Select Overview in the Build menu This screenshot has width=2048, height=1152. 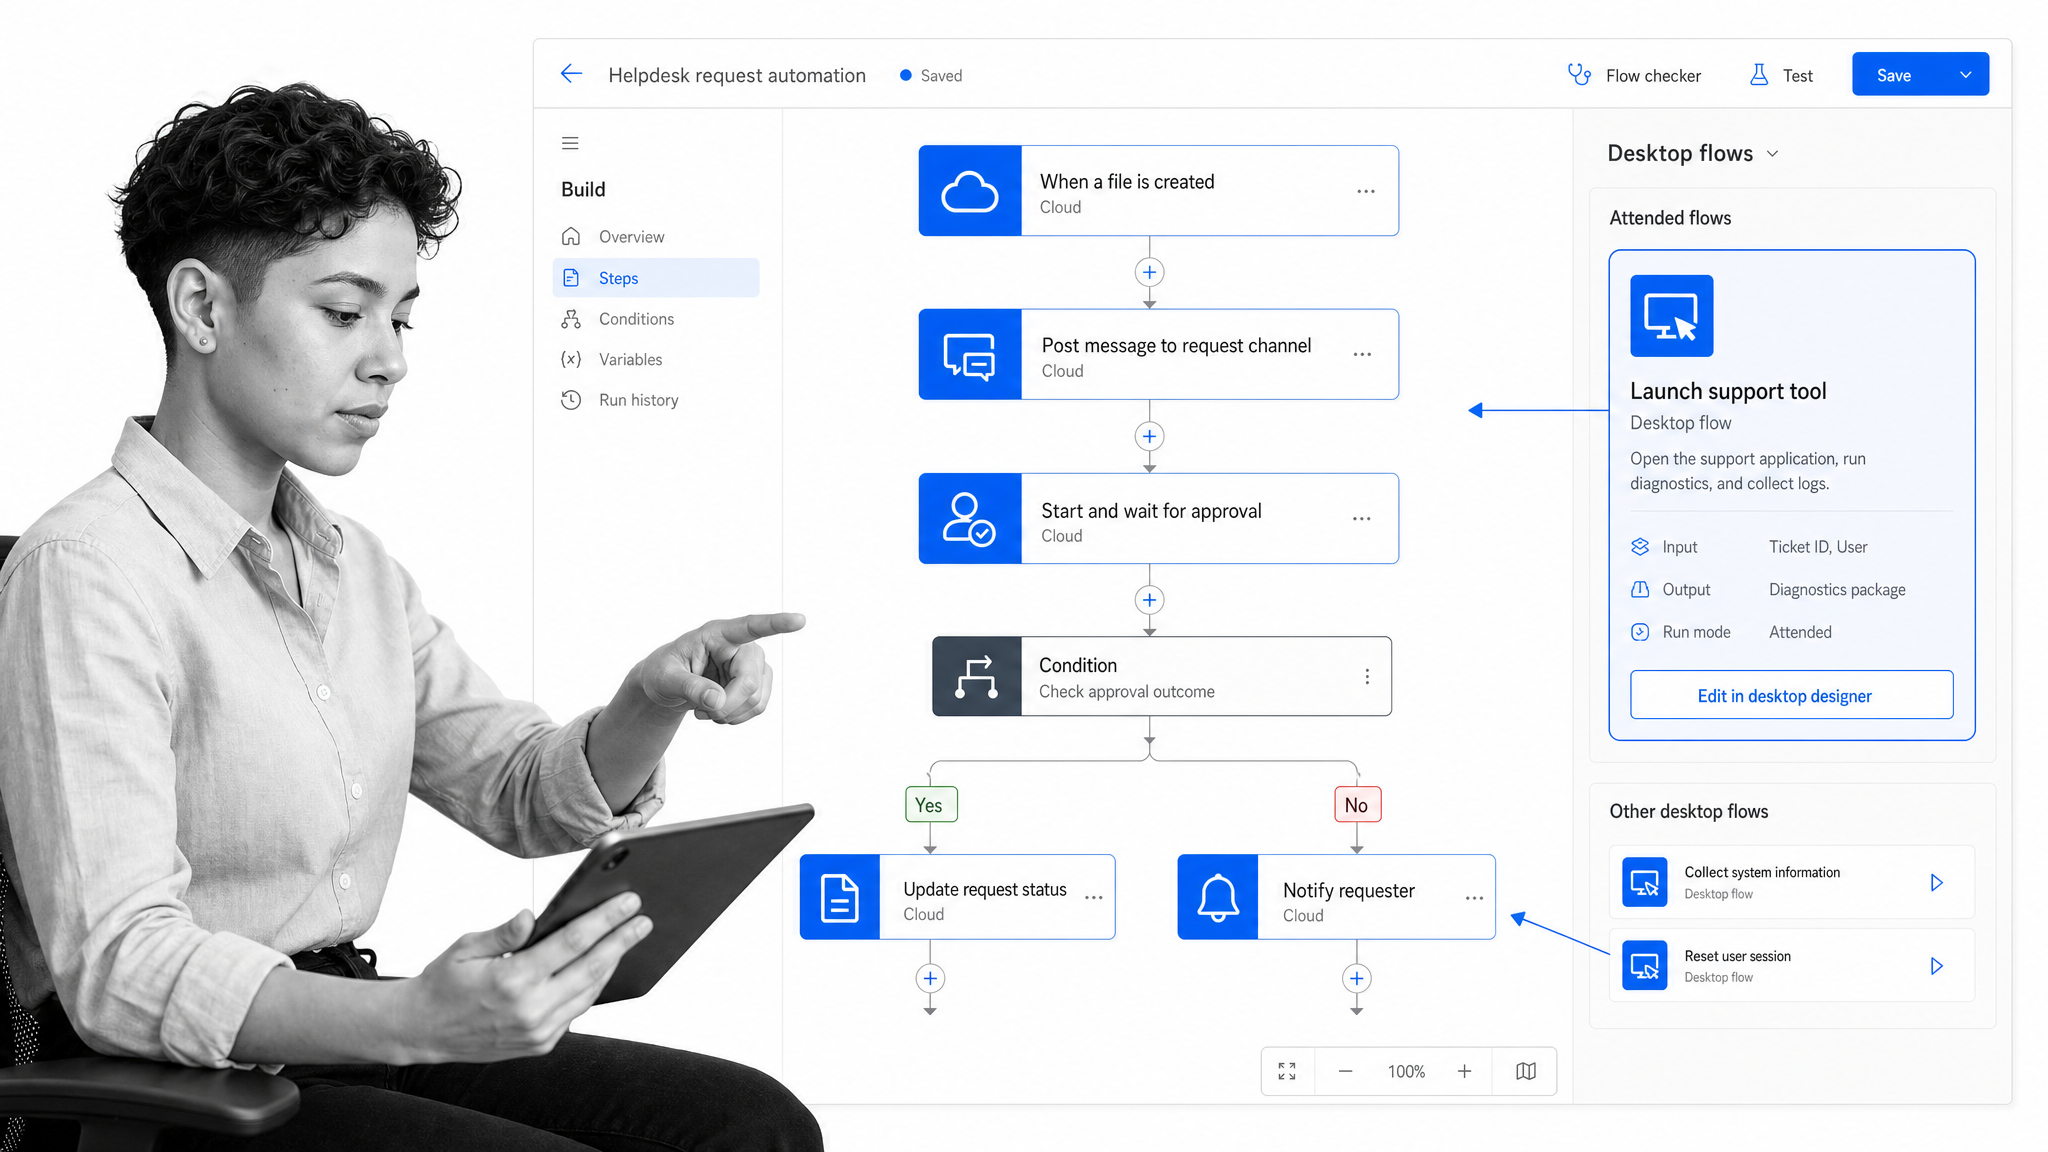(x=655, y=237)
